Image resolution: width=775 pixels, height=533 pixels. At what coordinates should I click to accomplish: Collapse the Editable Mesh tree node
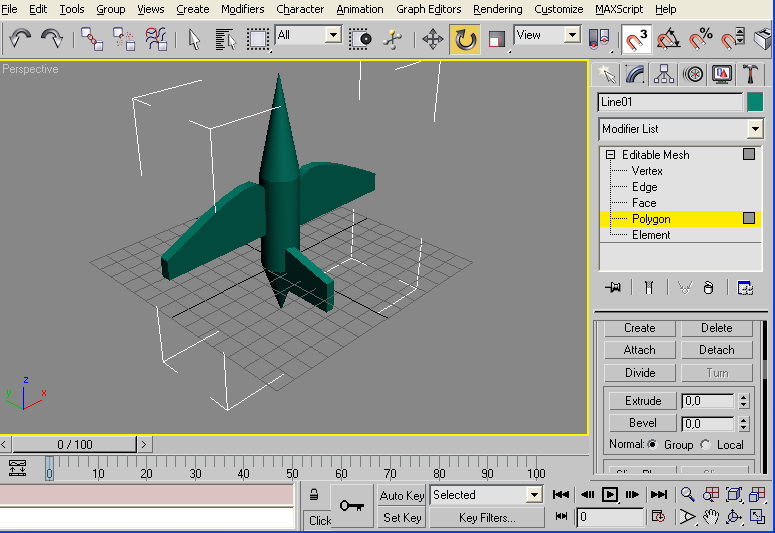(x=610, y=155)
